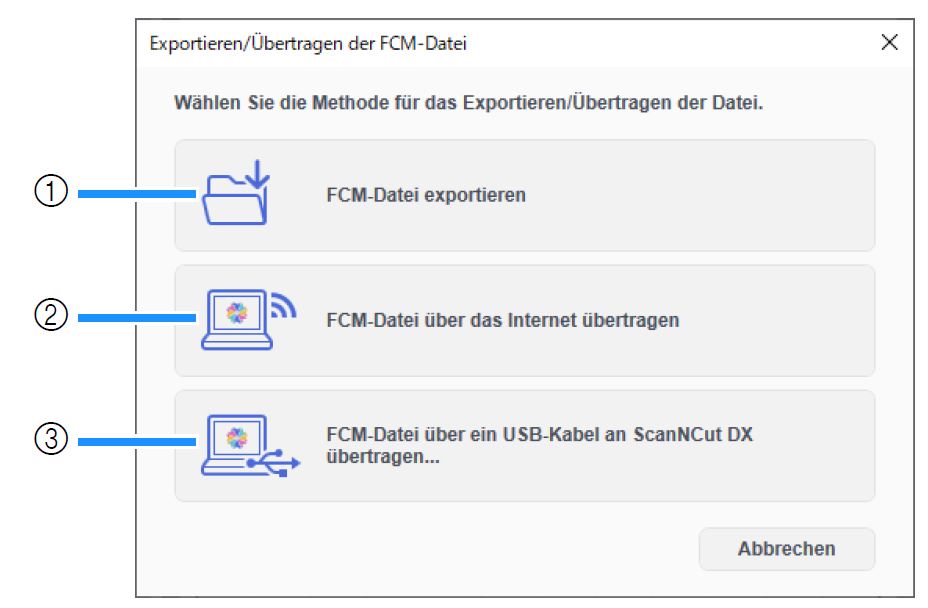Close the Exportieren/Übertragen dialog with X
928x608 pixels.
[x=889, y=42]
